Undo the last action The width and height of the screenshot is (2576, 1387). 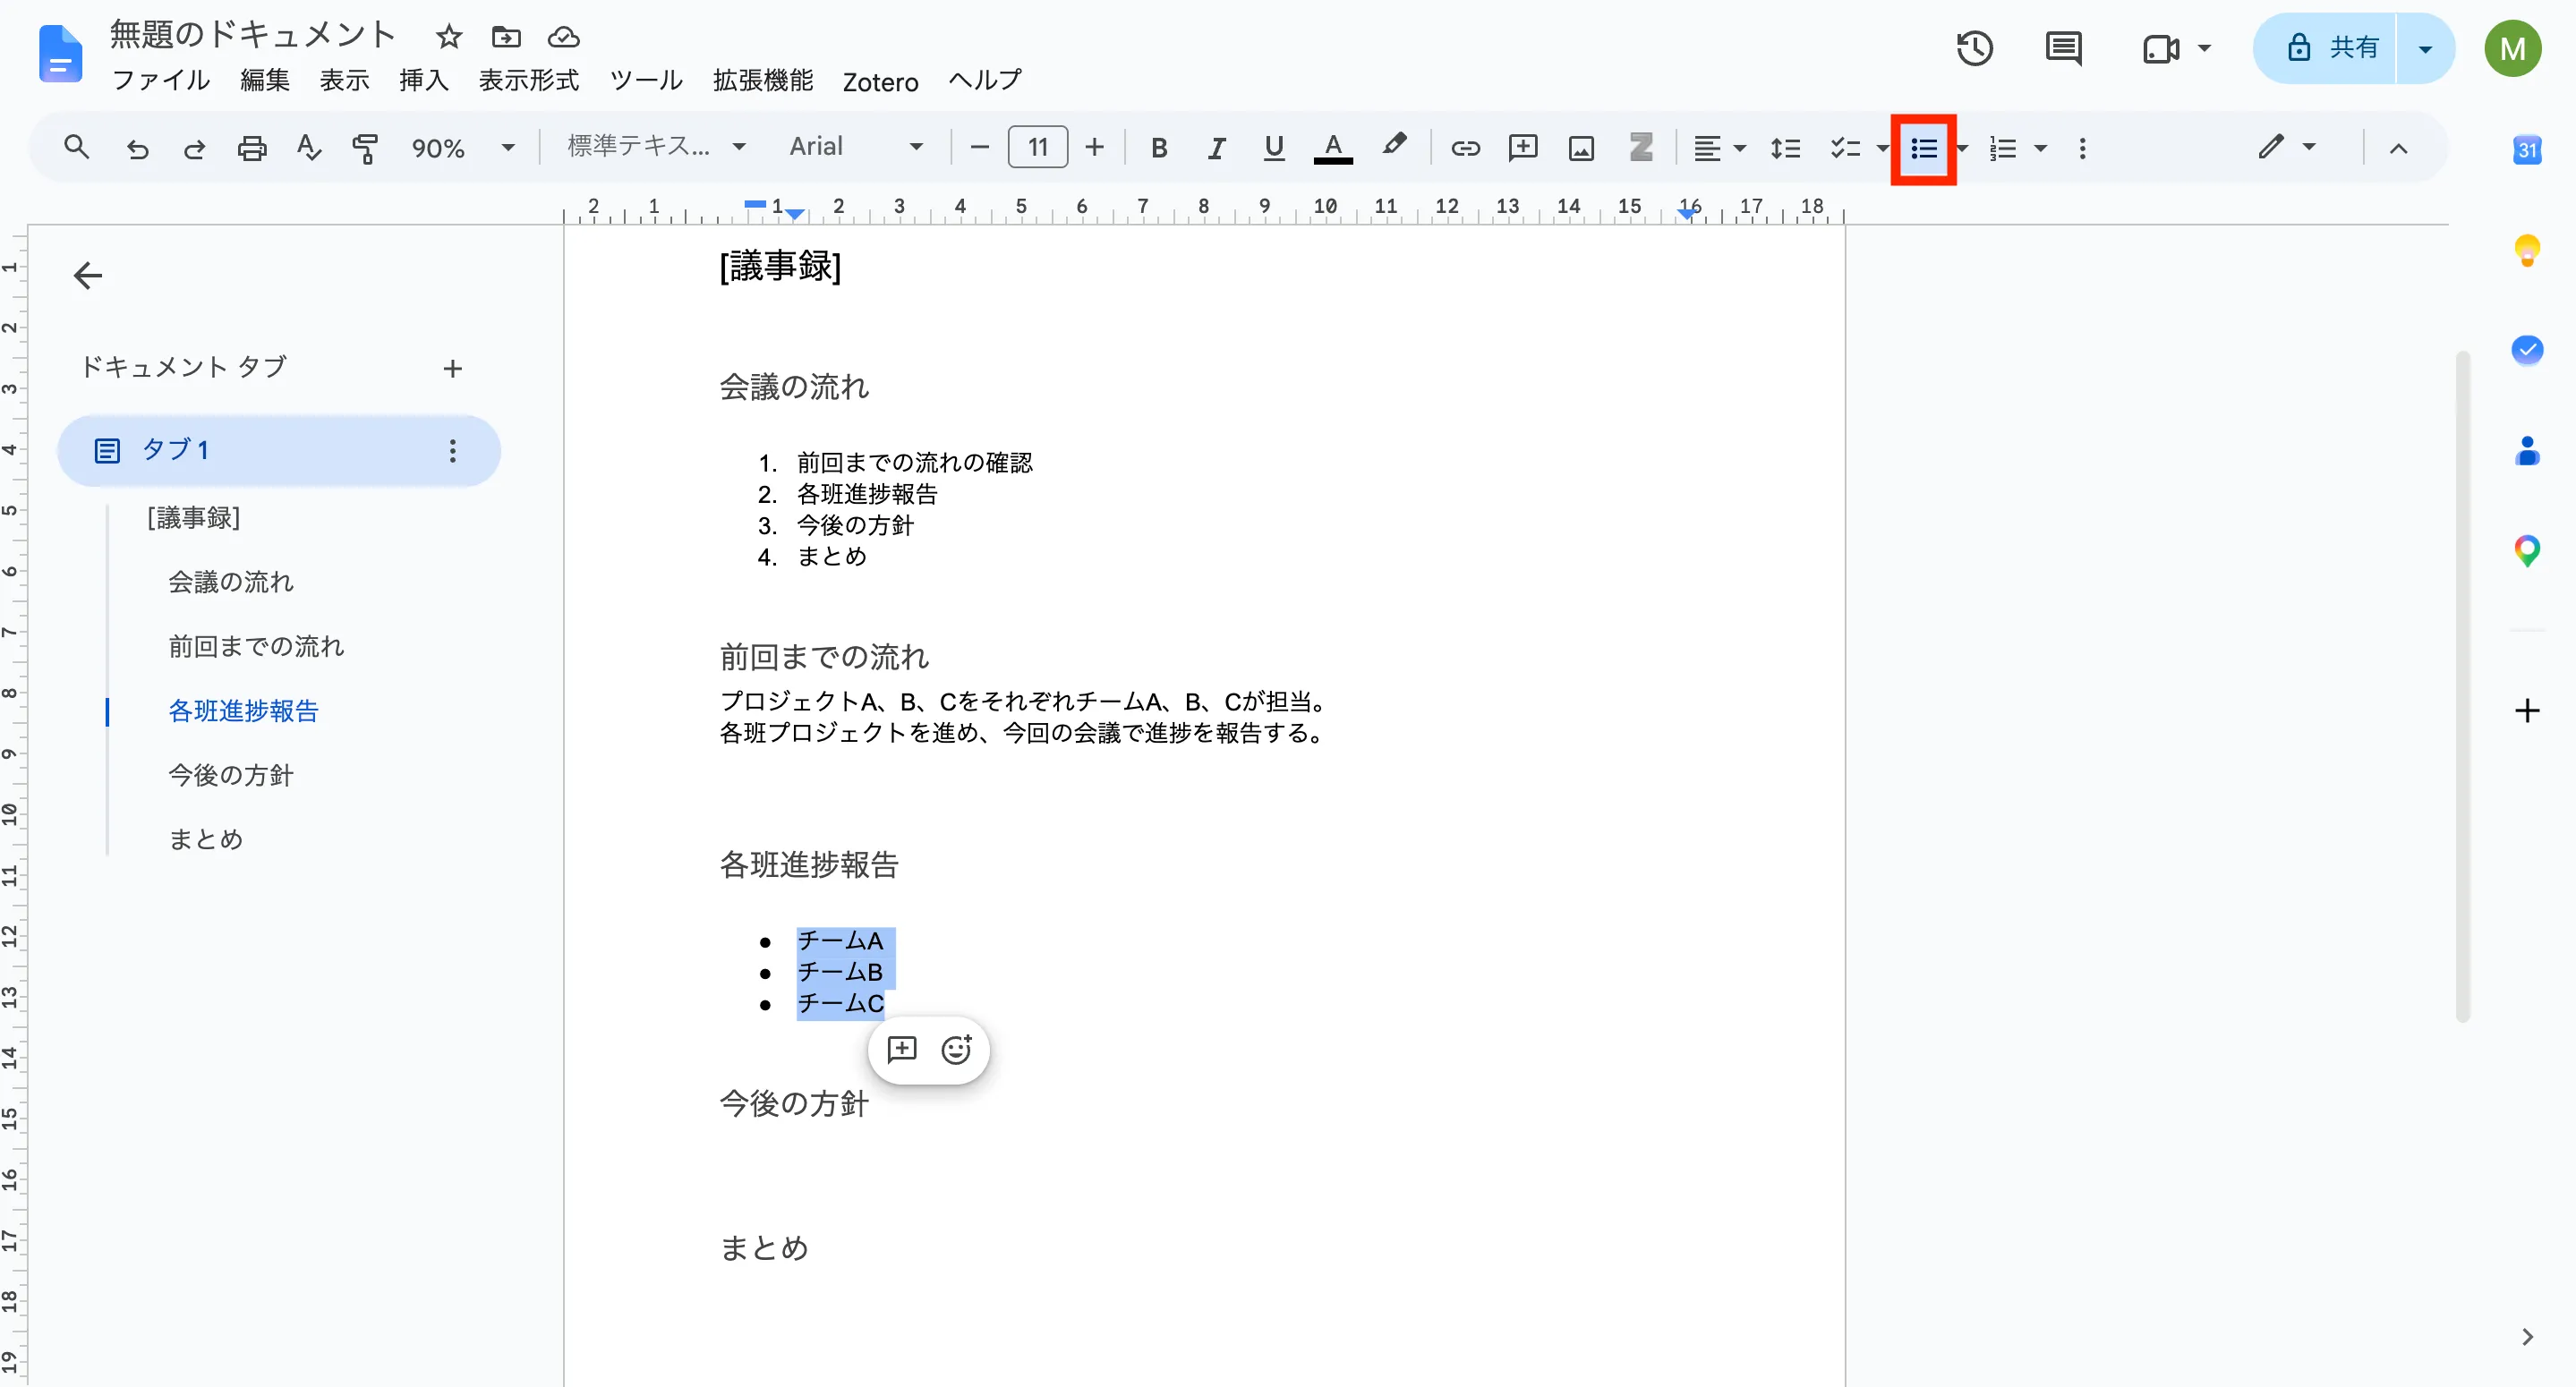pyautogui.click(x=137, y=149)
